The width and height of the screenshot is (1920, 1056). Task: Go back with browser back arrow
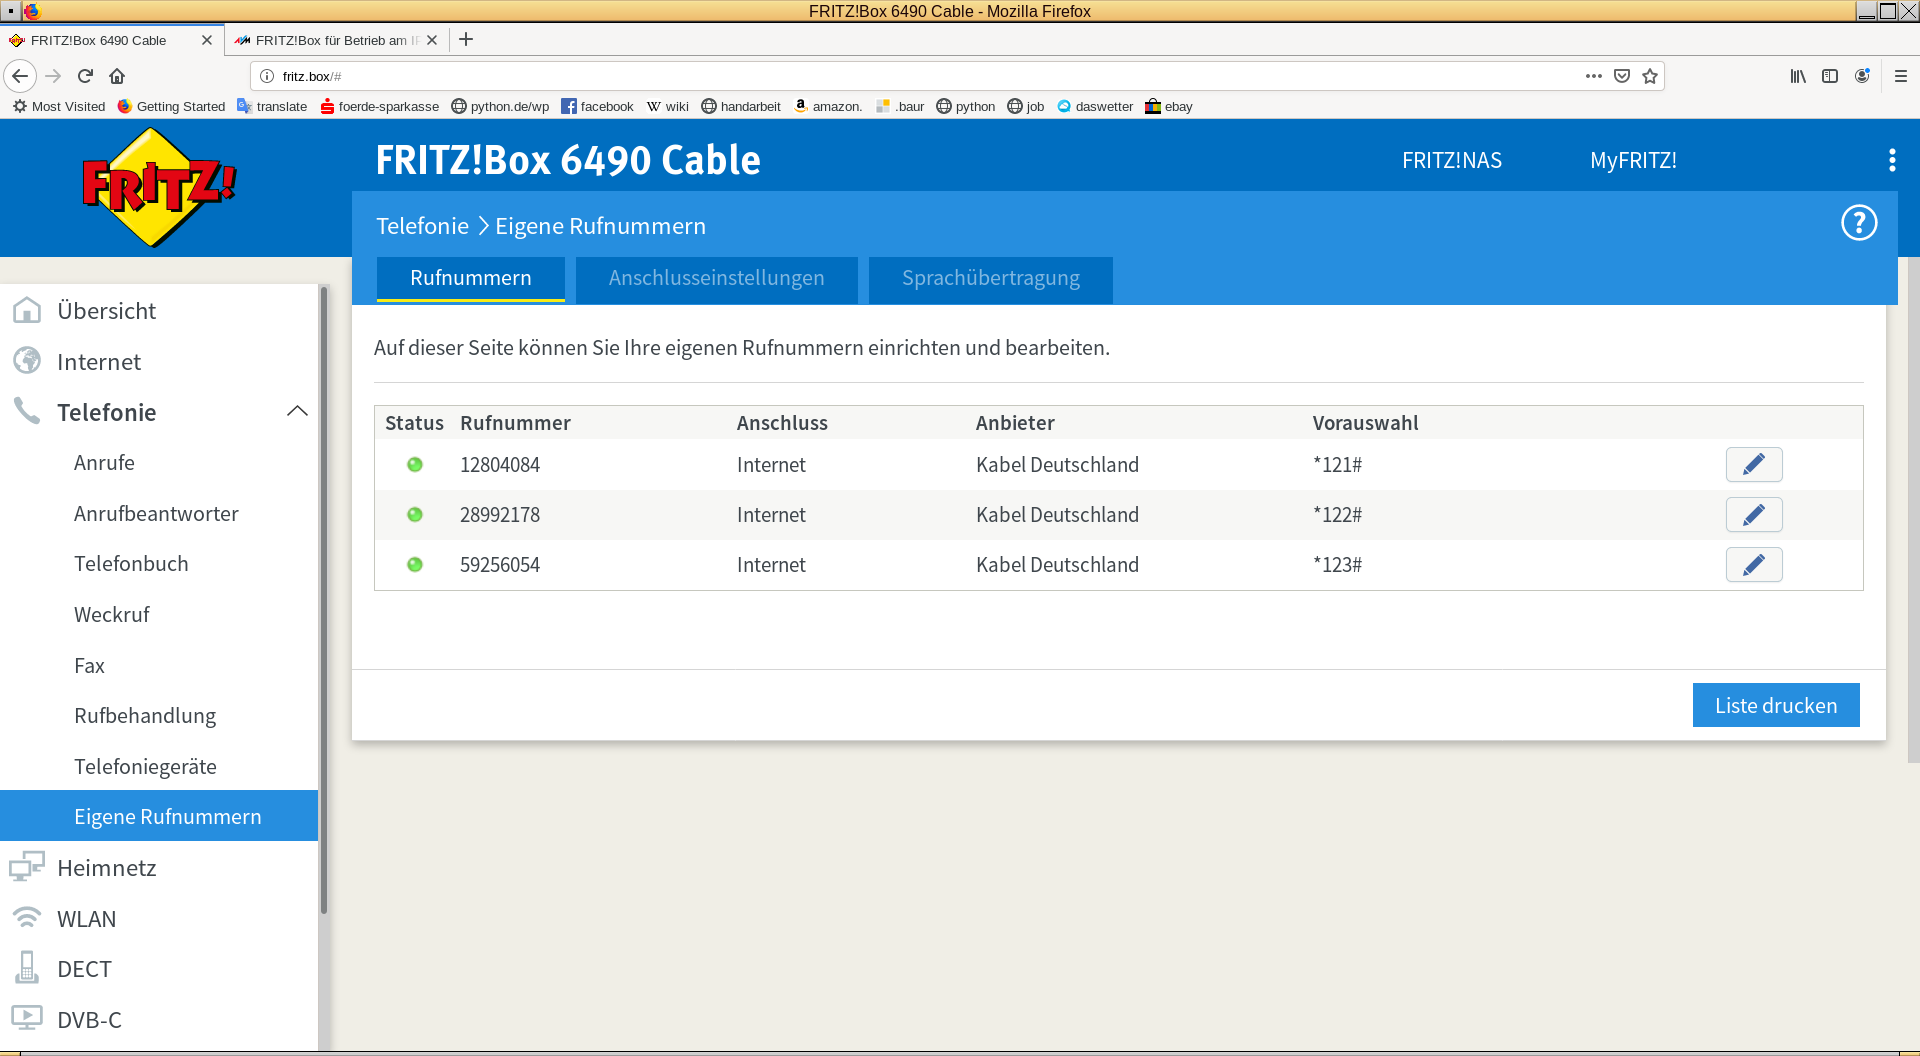(20, 76)
